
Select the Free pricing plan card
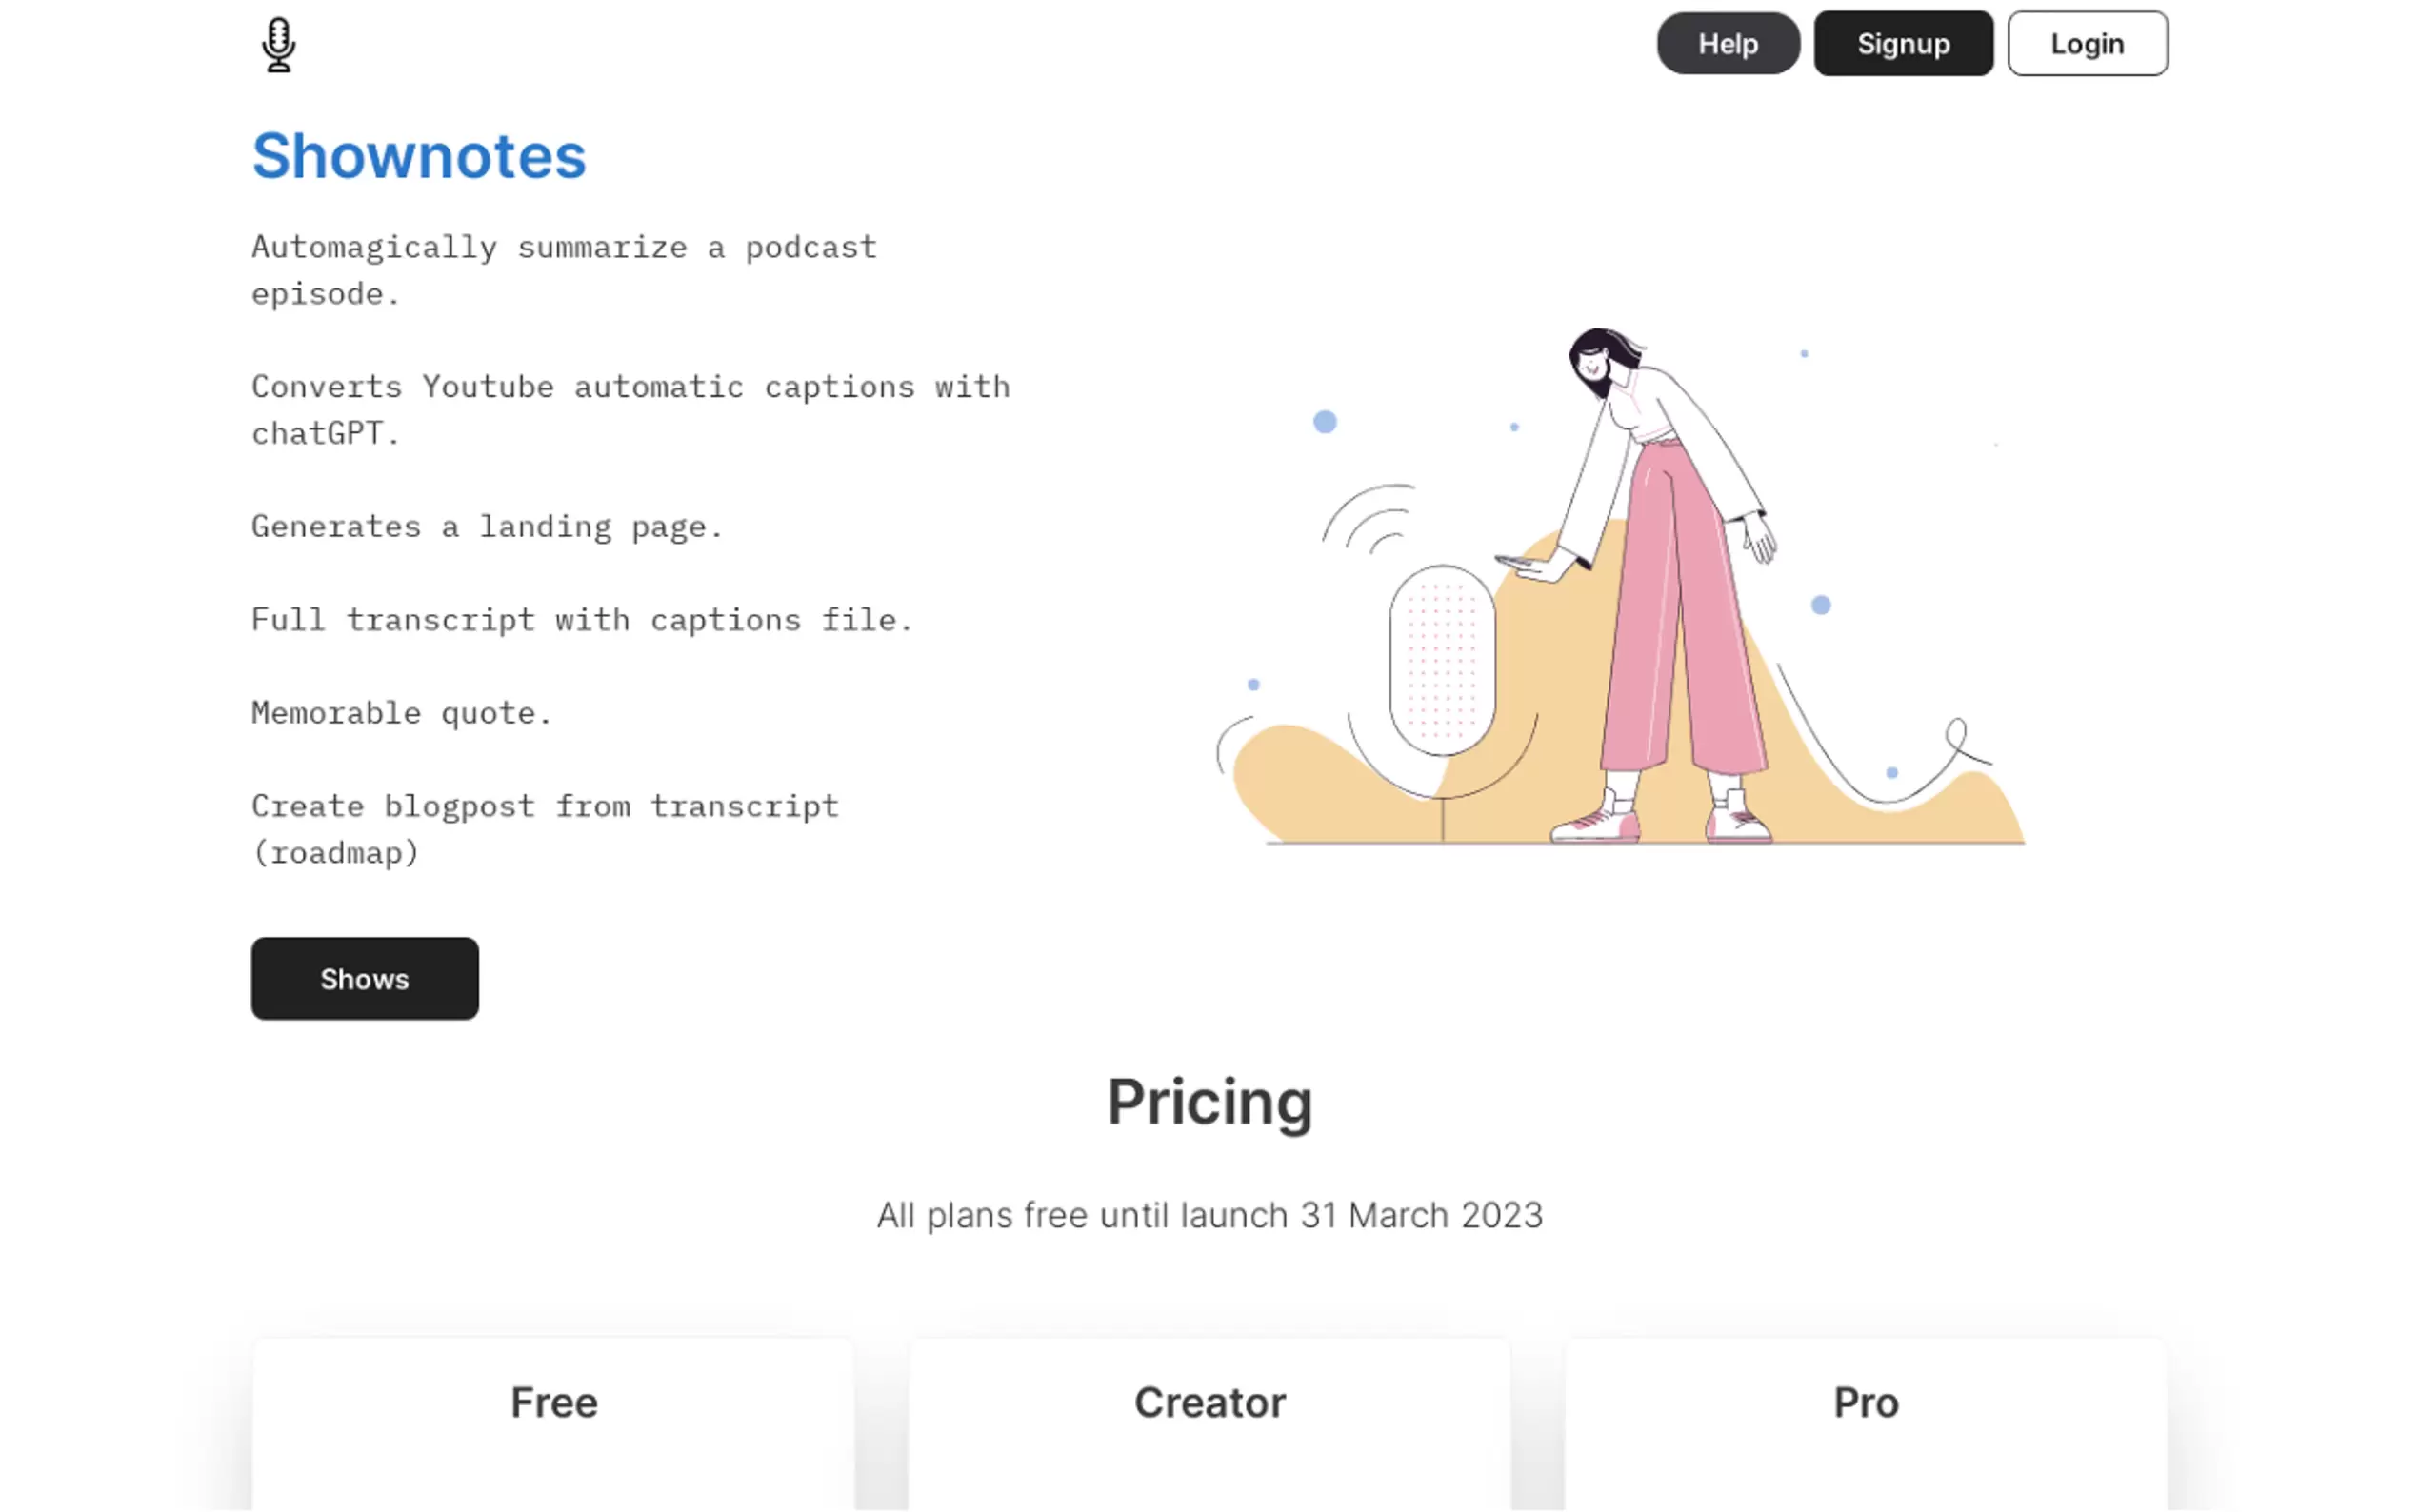[553, 1420]
